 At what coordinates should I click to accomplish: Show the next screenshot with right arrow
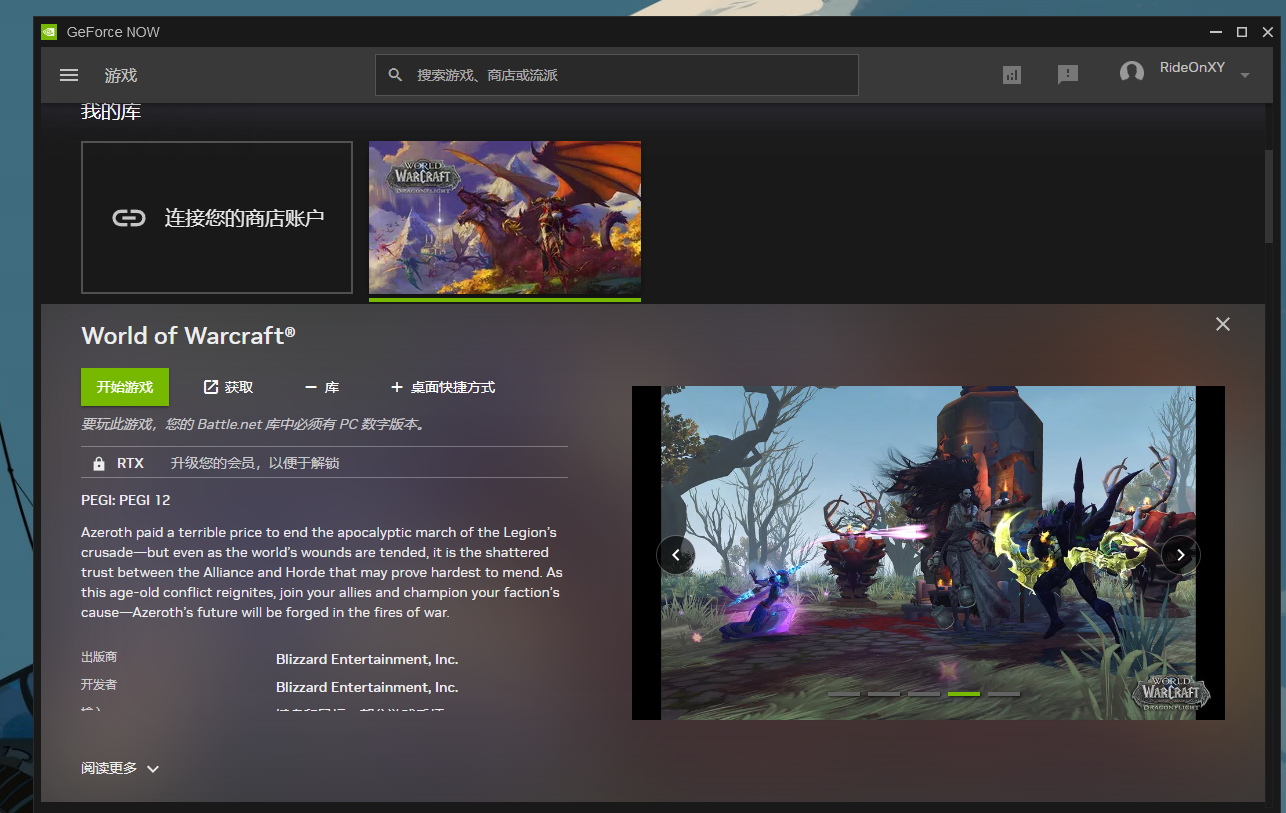coord(1181,554)
